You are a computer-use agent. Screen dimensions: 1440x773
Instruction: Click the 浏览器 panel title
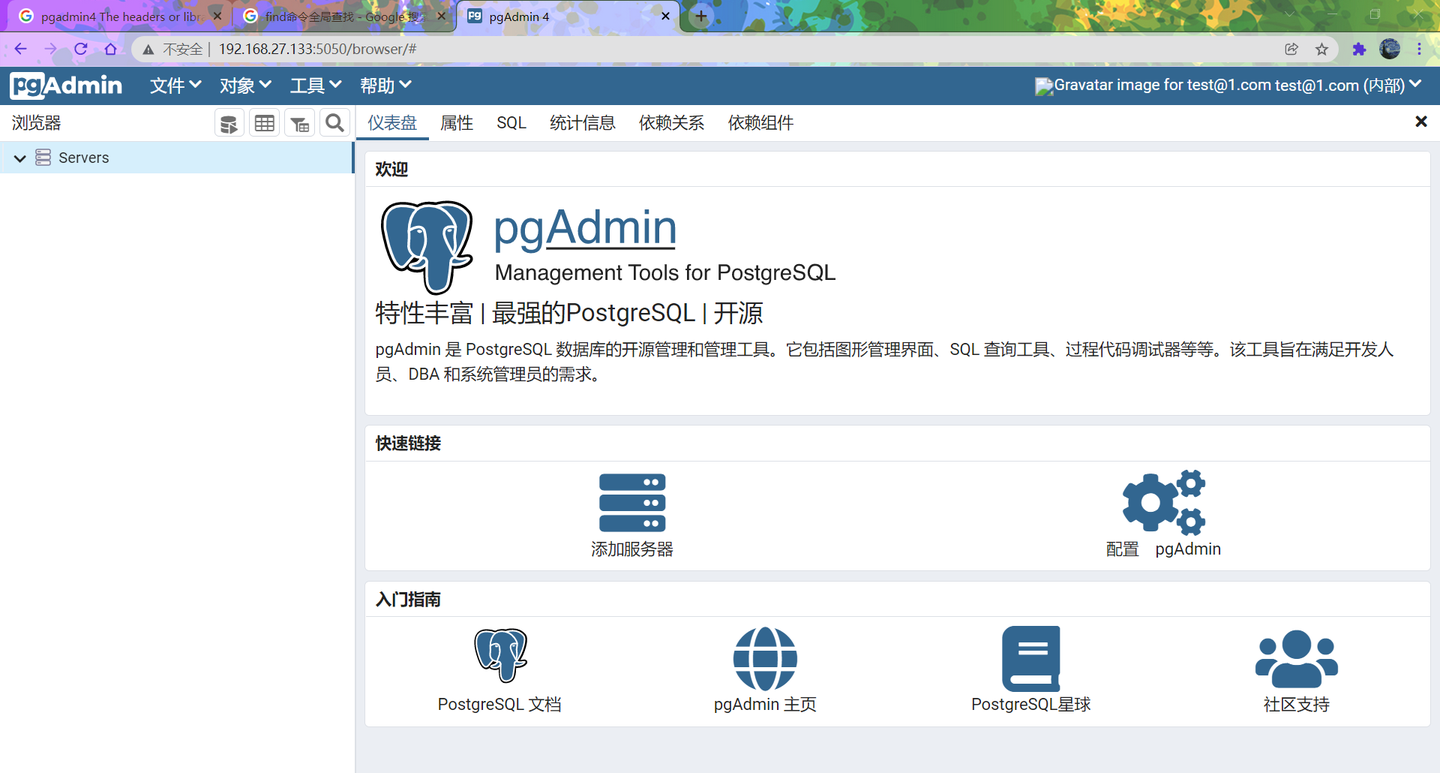click(x=37, y=123)
